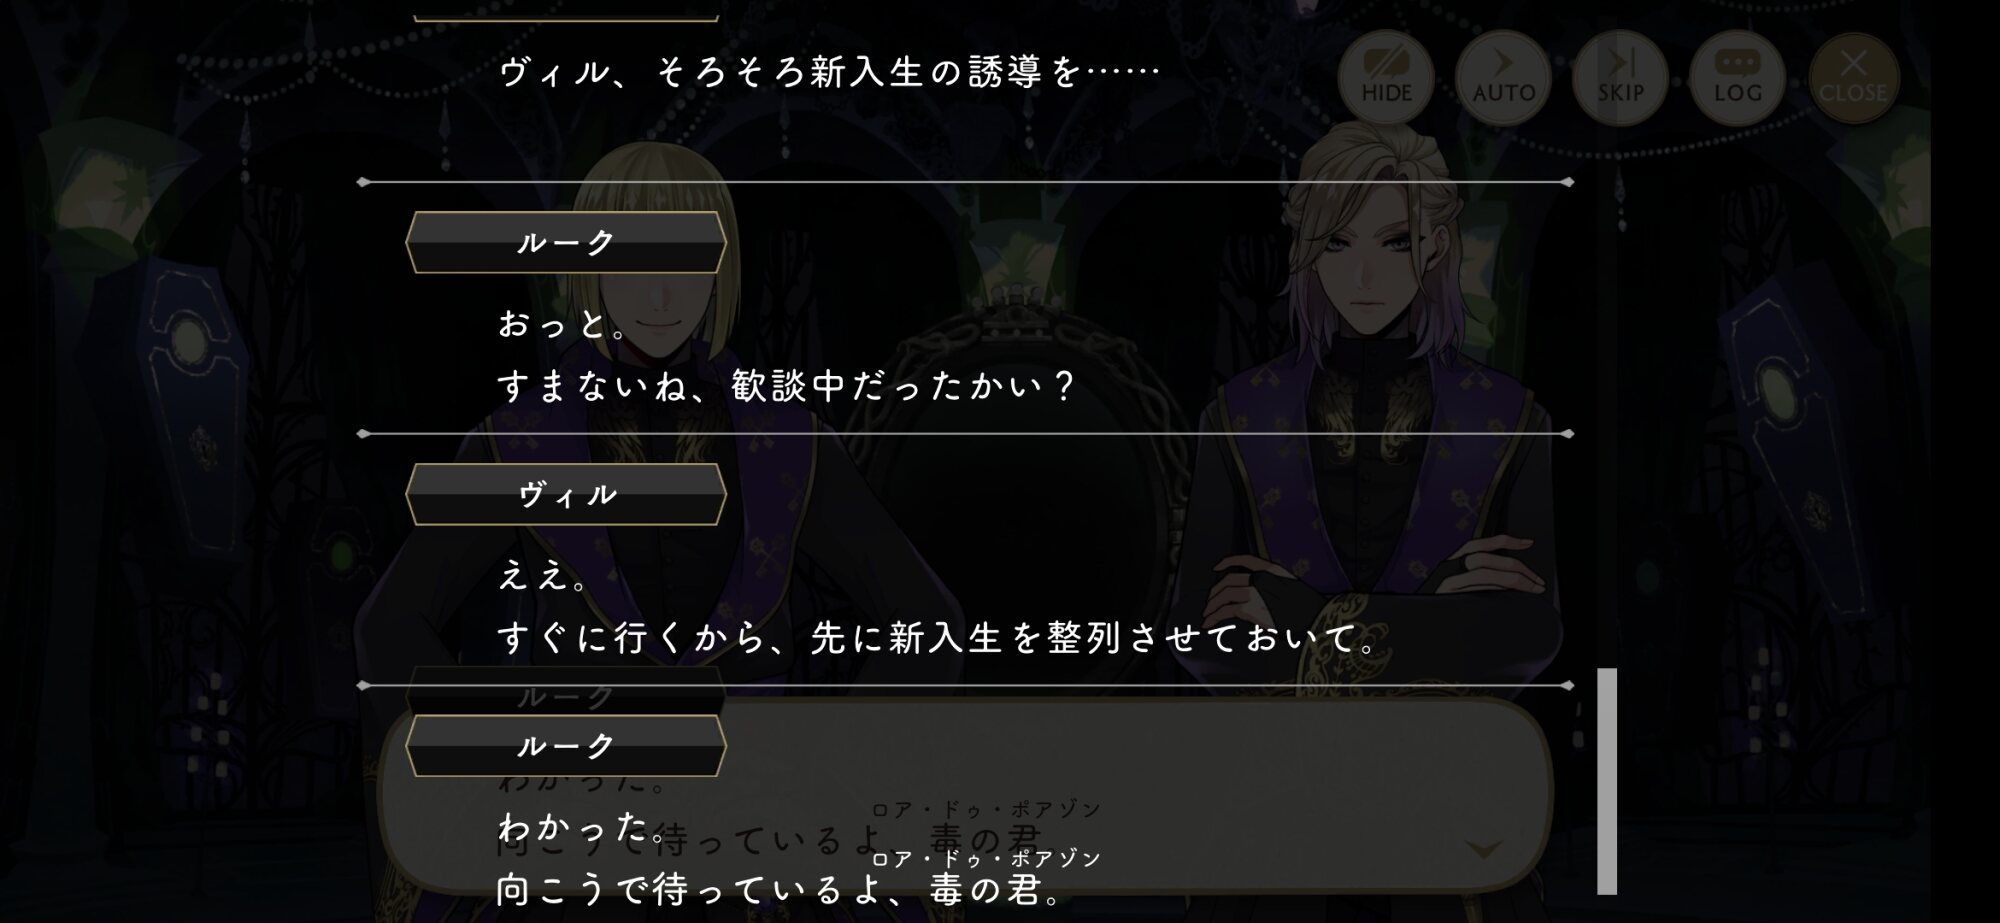This screenshot has height=923, width=2000.
Task: Tap the ロア・ドゥ・ポアゾン ruby text
Action: point(986,859)
